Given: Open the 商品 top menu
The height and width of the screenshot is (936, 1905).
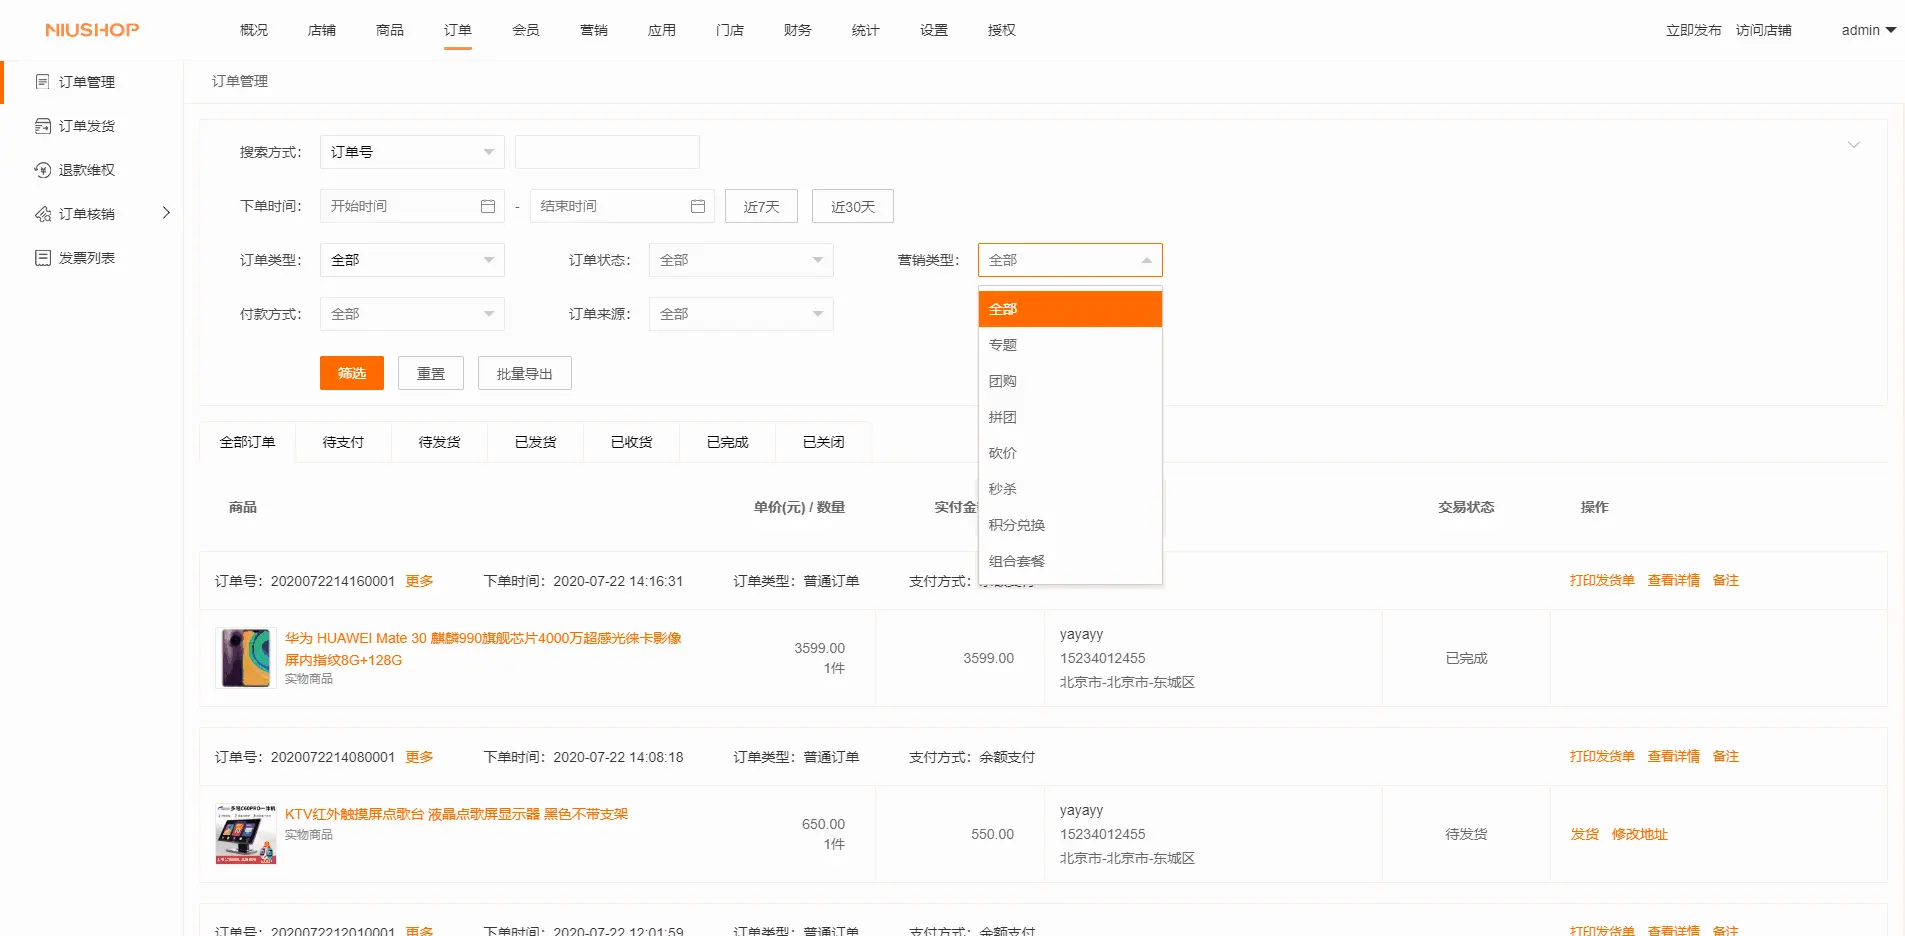Looking at the screenshot, I should pyautogui.click(x=389, y=30).
